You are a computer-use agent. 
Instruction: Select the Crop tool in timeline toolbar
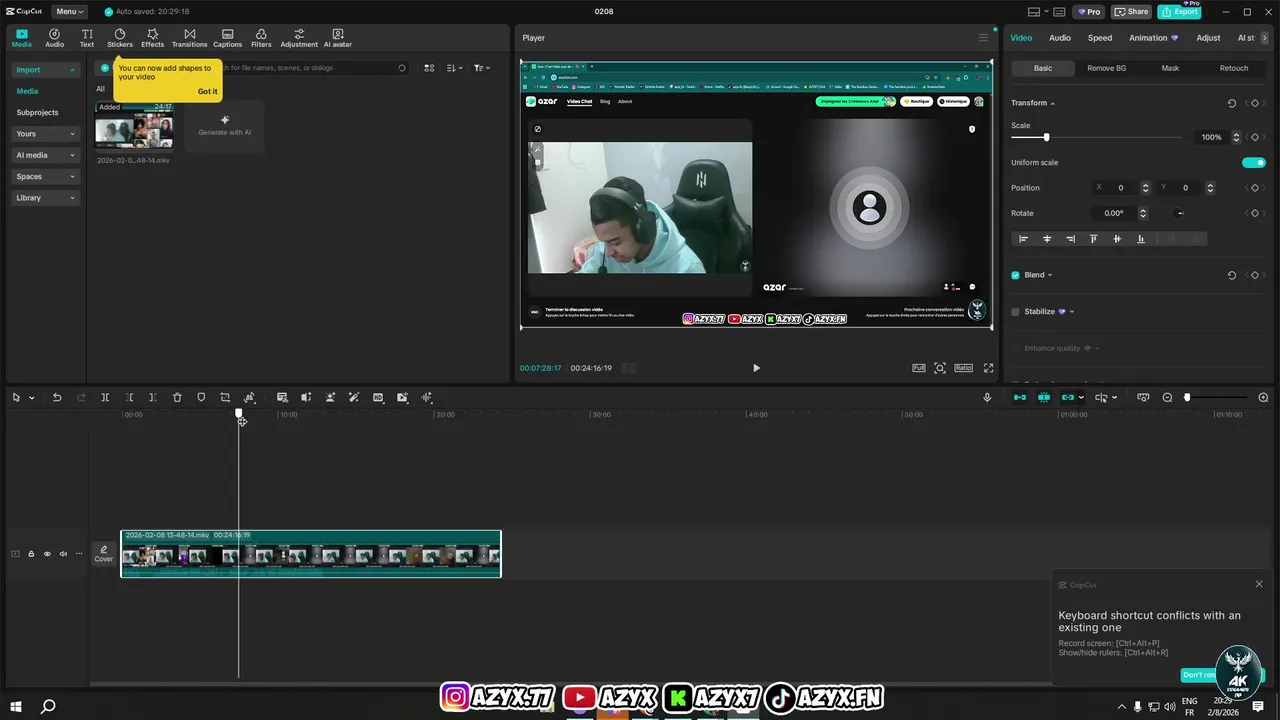(x=225, y=397)
